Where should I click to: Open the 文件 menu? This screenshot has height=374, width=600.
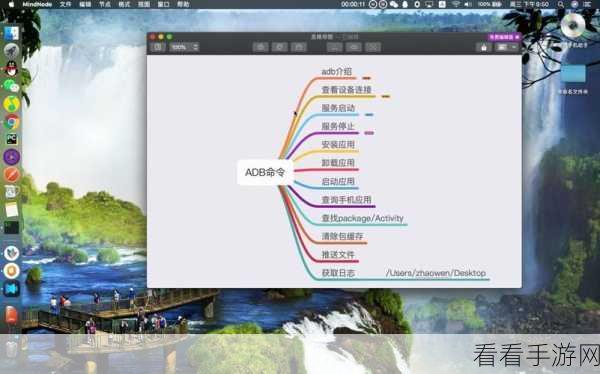pyautogui.click(x=65, y=5)
